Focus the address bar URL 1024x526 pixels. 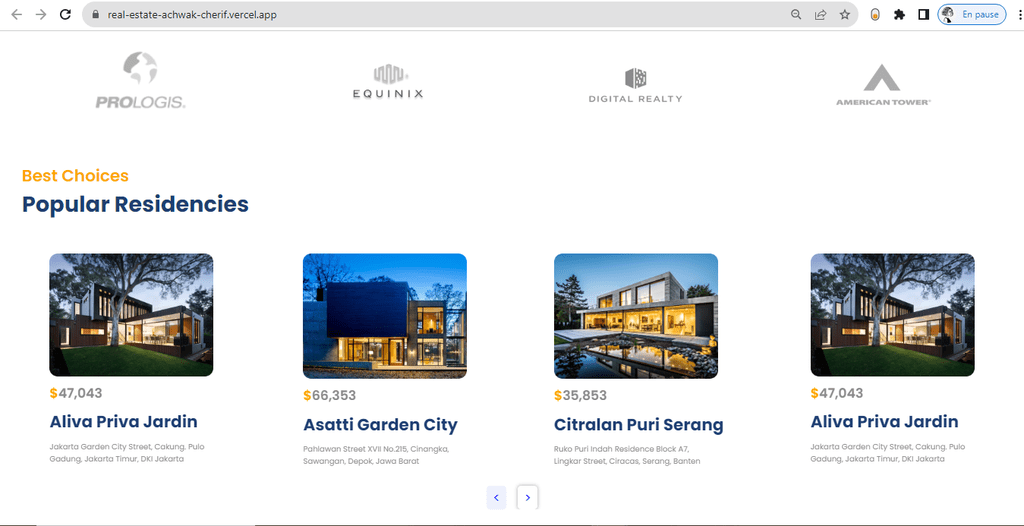coord(192,14)
